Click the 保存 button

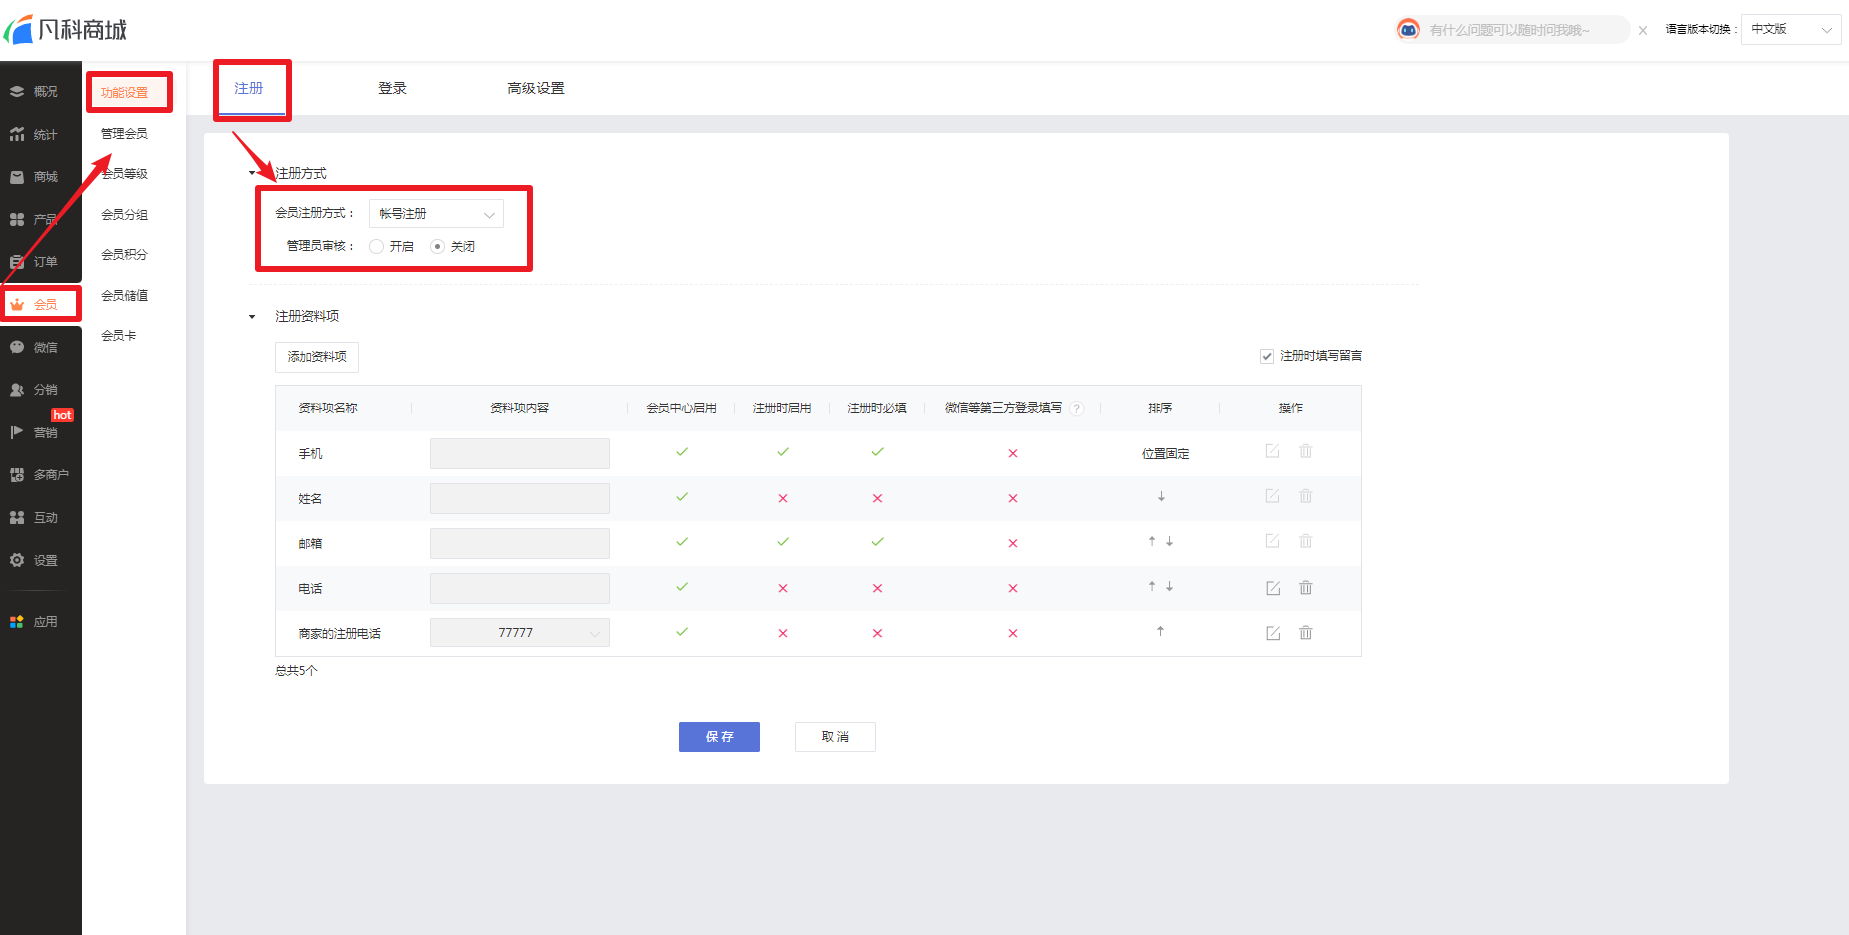click(x=719, y=737)
